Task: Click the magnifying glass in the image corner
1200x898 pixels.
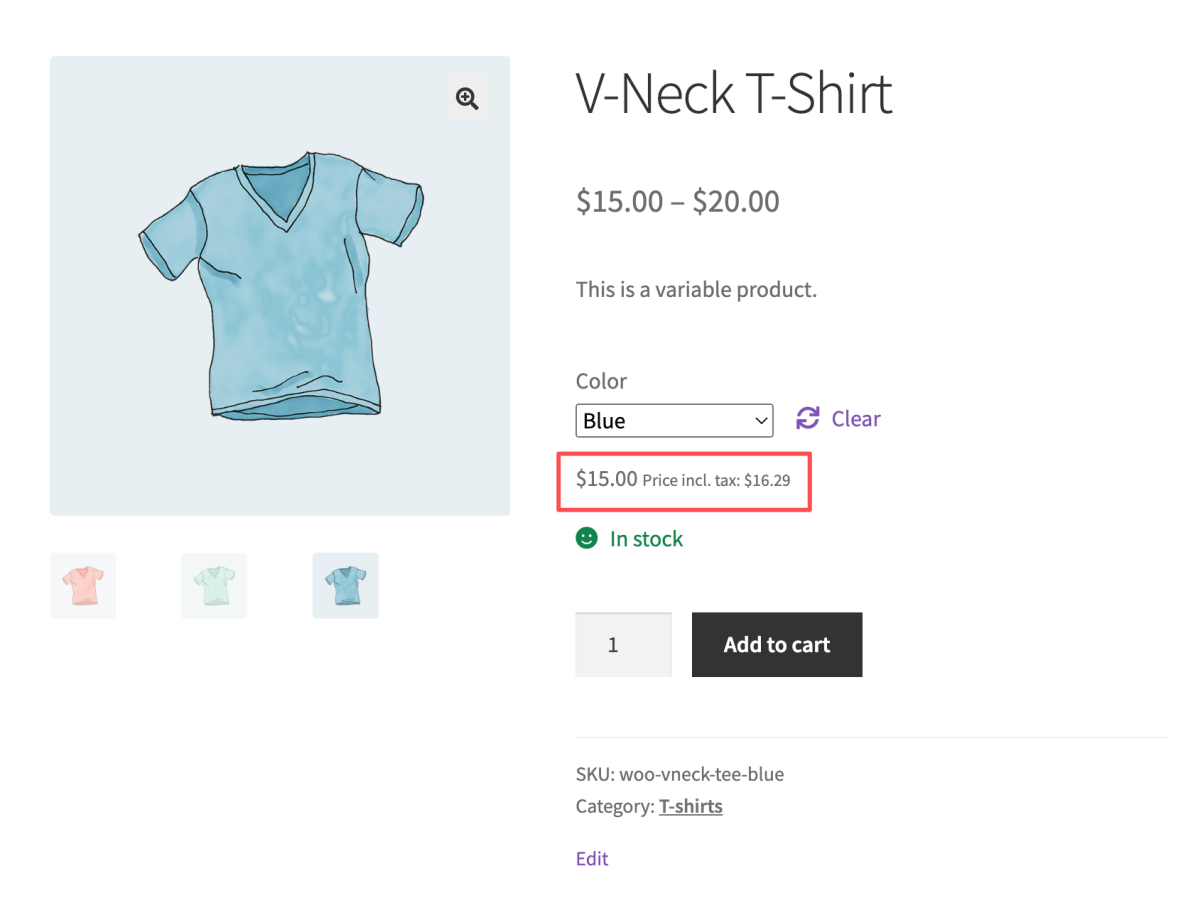Action: [x=466, y=98]
